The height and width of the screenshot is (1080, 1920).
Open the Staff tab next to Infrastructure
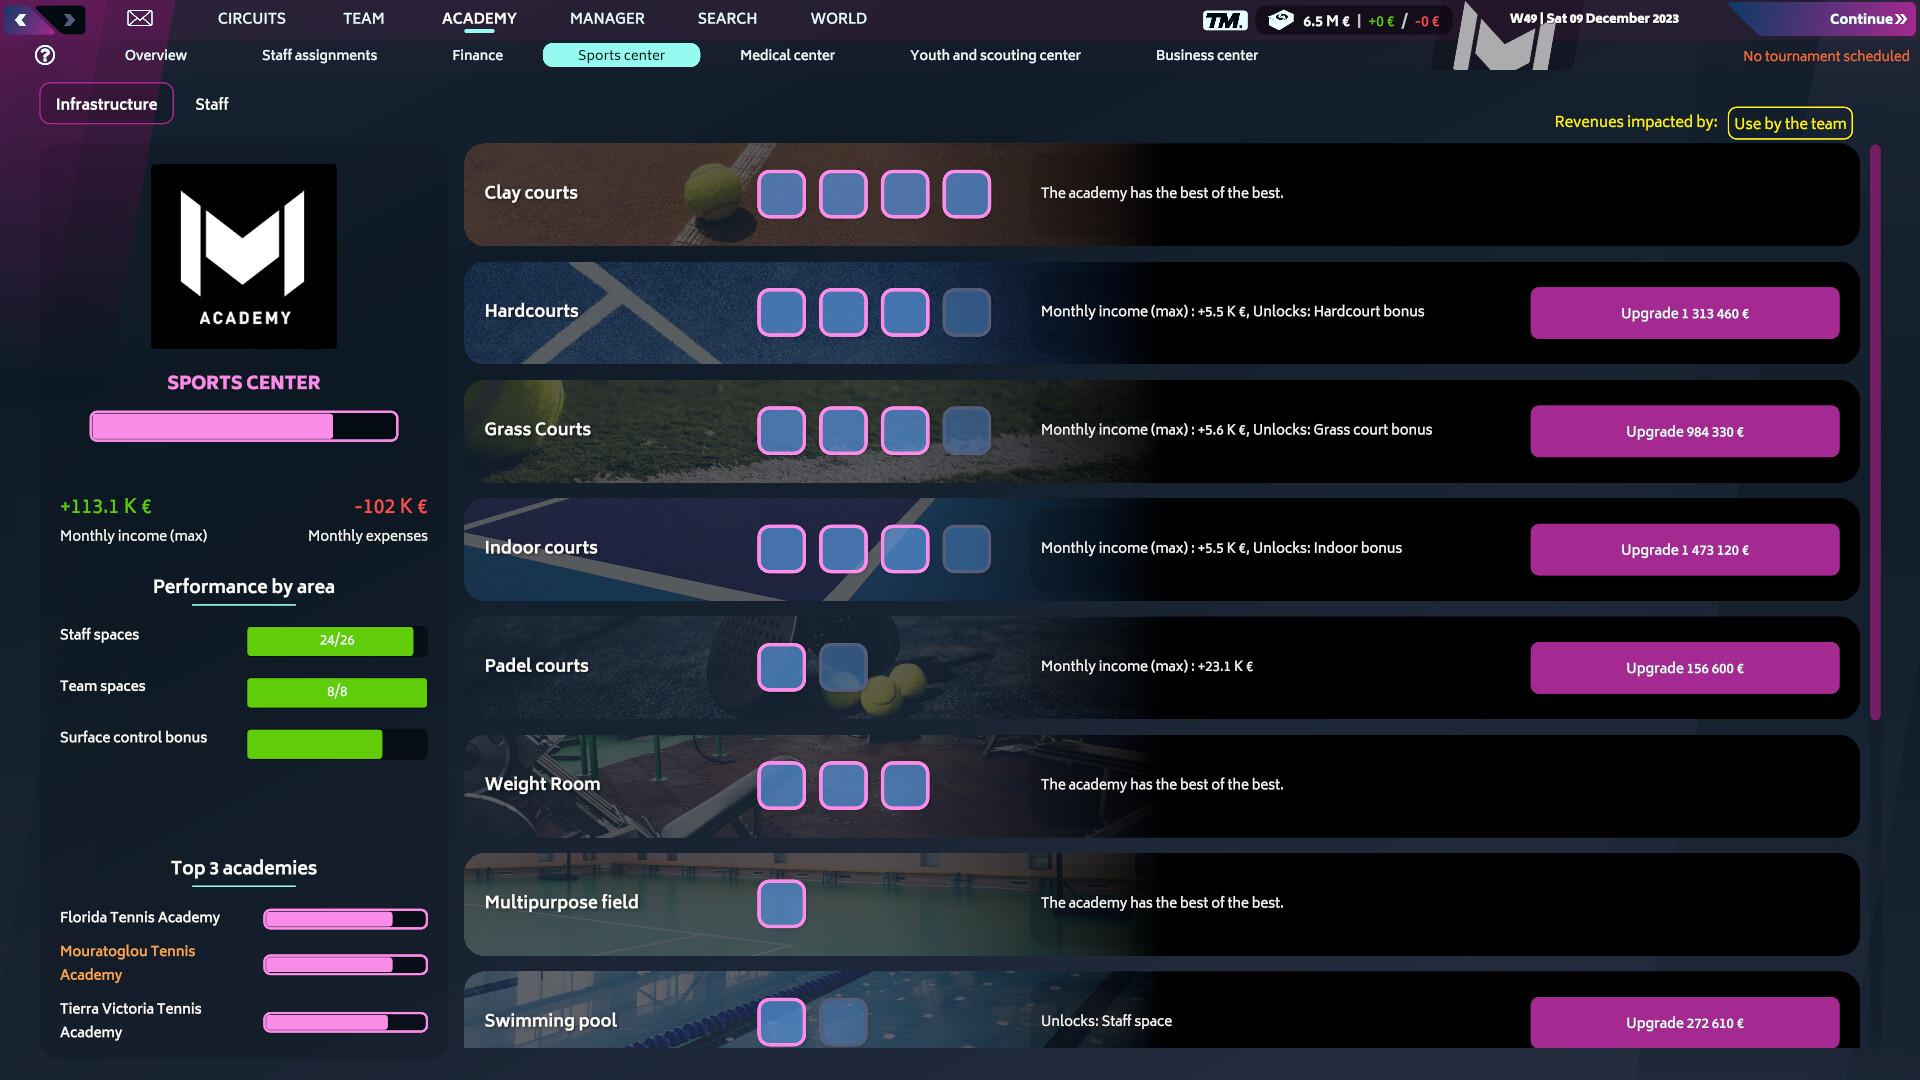click(x=212, y=103)
